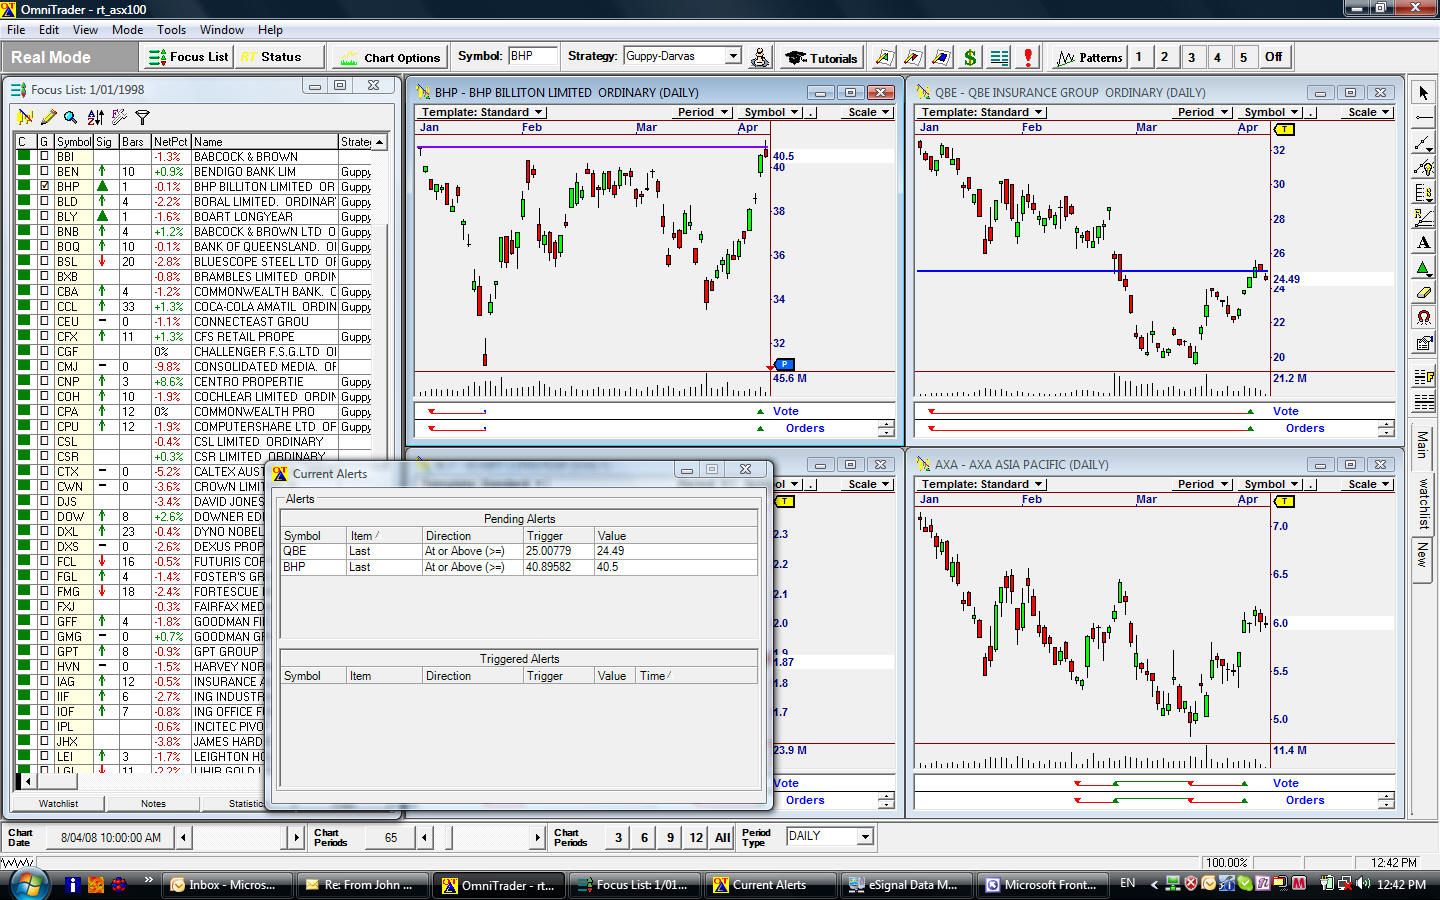Tick the G checkbox for CSL row
This screenshot has height=900, width=1440.
tap(44, 441)
